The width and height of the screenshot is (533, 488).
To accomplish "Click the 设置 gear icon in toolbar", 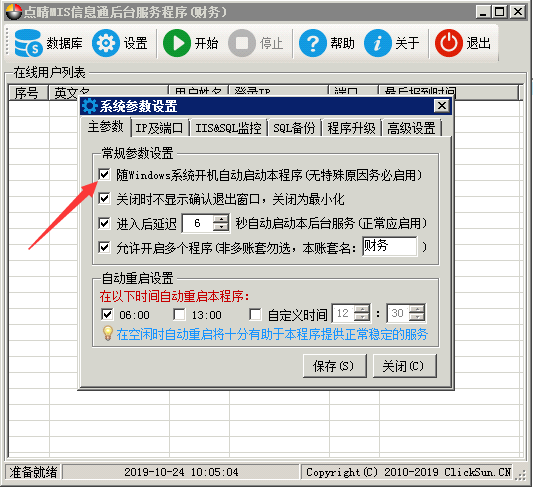I will pos(106,43).
